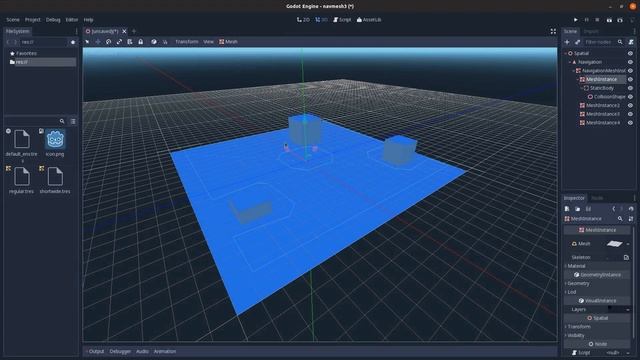Open Inspector object properties tools icon
This screenshot has width=640, height=360.
(631, 219)
